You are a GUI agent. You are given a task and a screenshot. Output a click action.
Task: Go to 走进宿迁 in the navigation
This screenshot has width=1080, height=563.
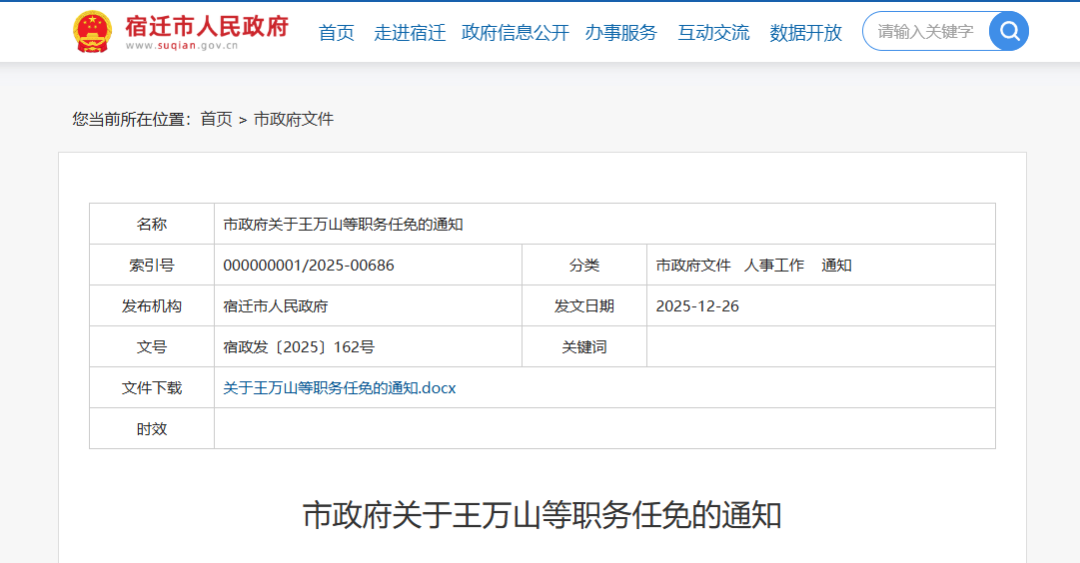pos(409,32)
